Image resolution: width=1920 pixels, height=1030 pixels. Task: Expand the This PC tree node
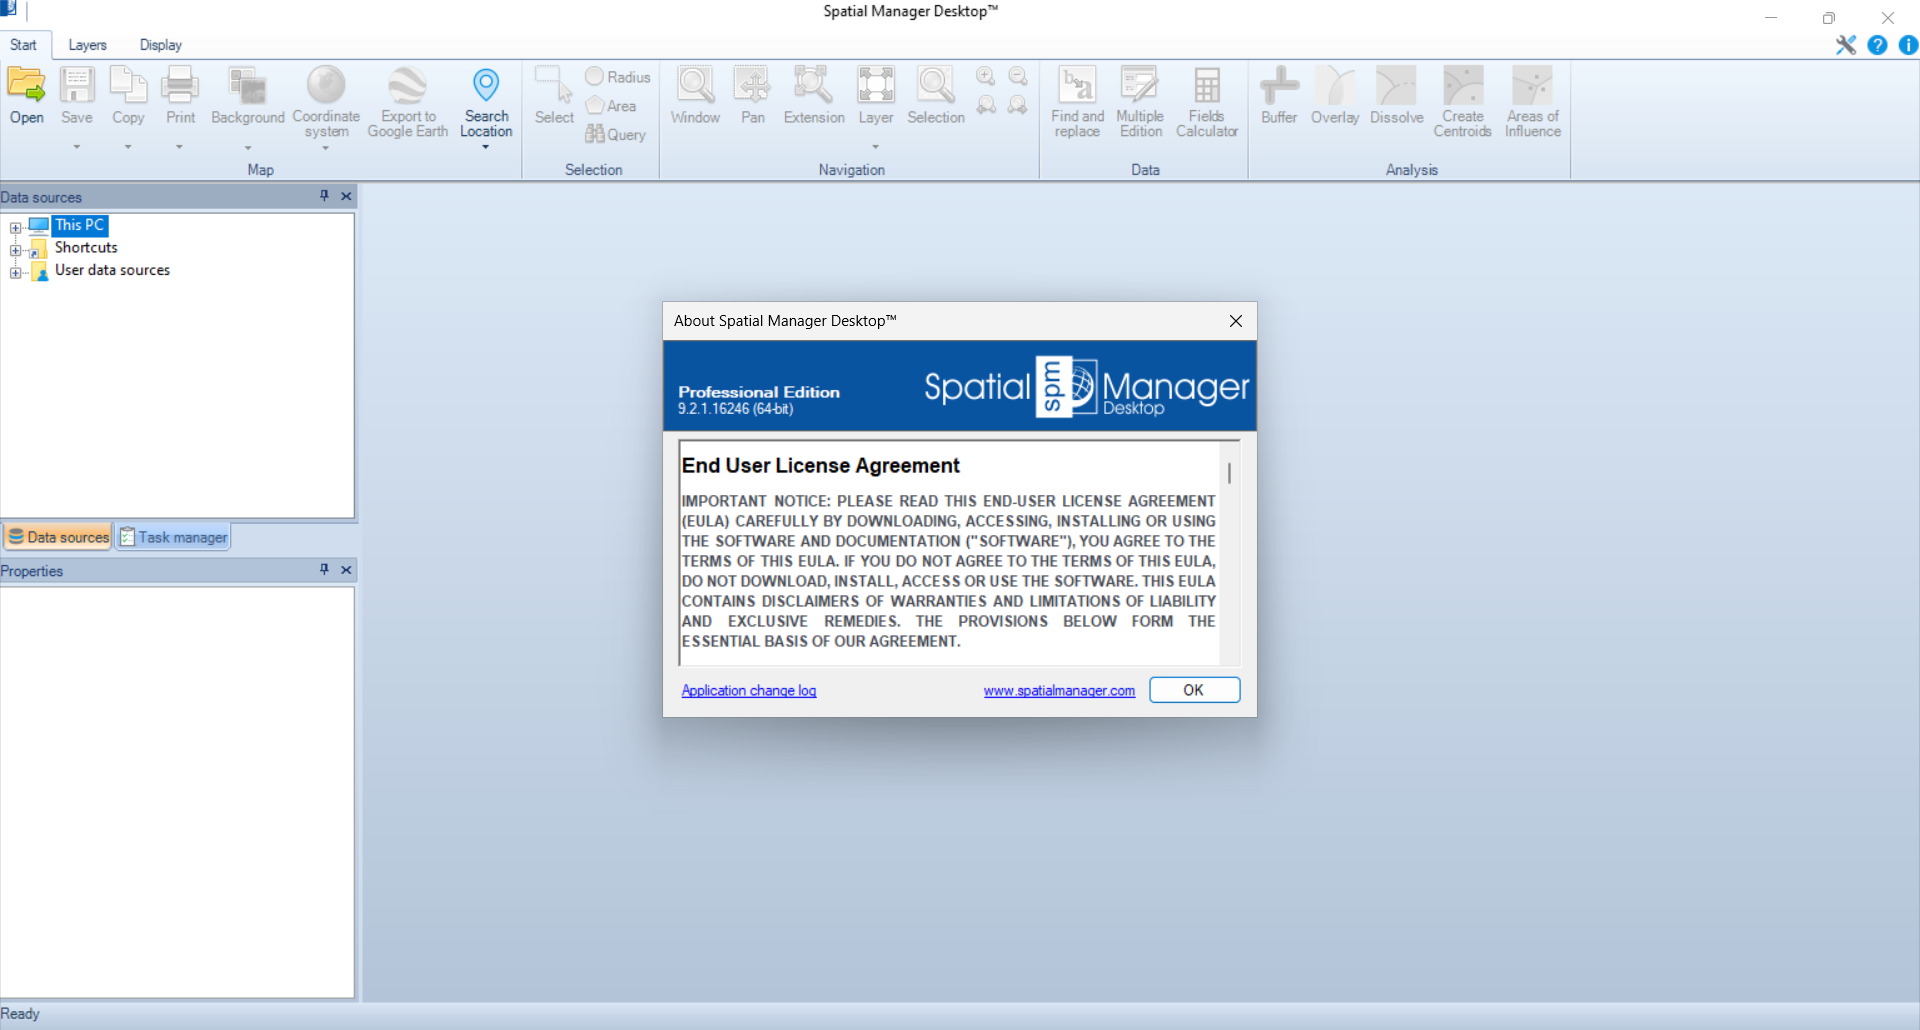(x=15, y=228)
